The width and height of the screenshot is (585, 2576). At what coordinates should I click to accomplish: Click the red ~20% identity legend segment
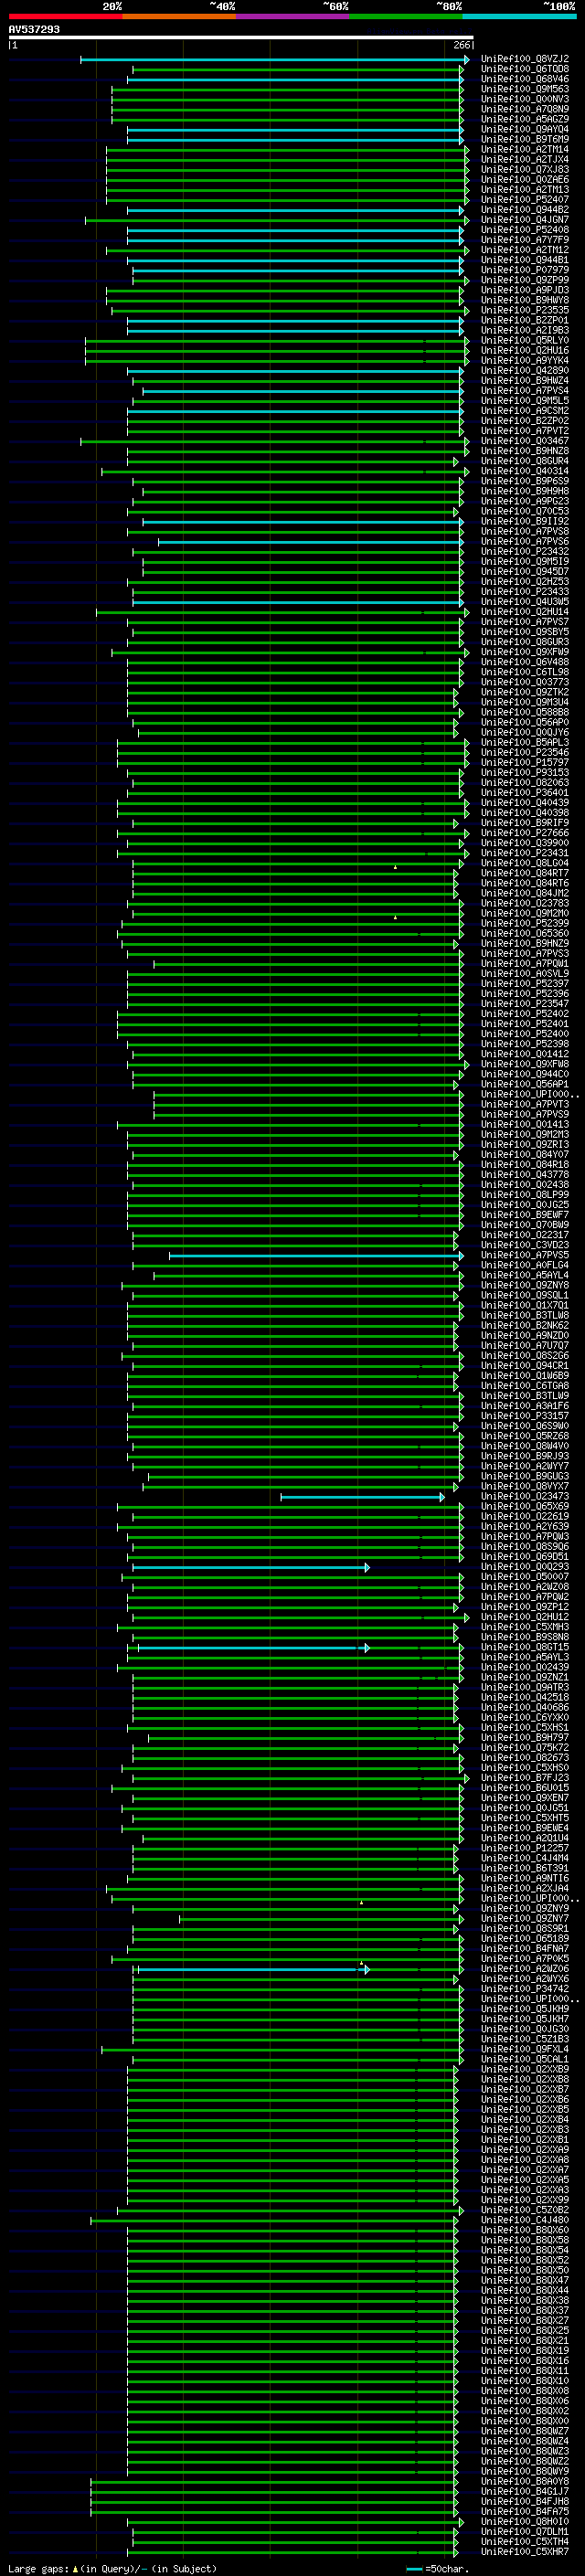click(x=65, y=16)
